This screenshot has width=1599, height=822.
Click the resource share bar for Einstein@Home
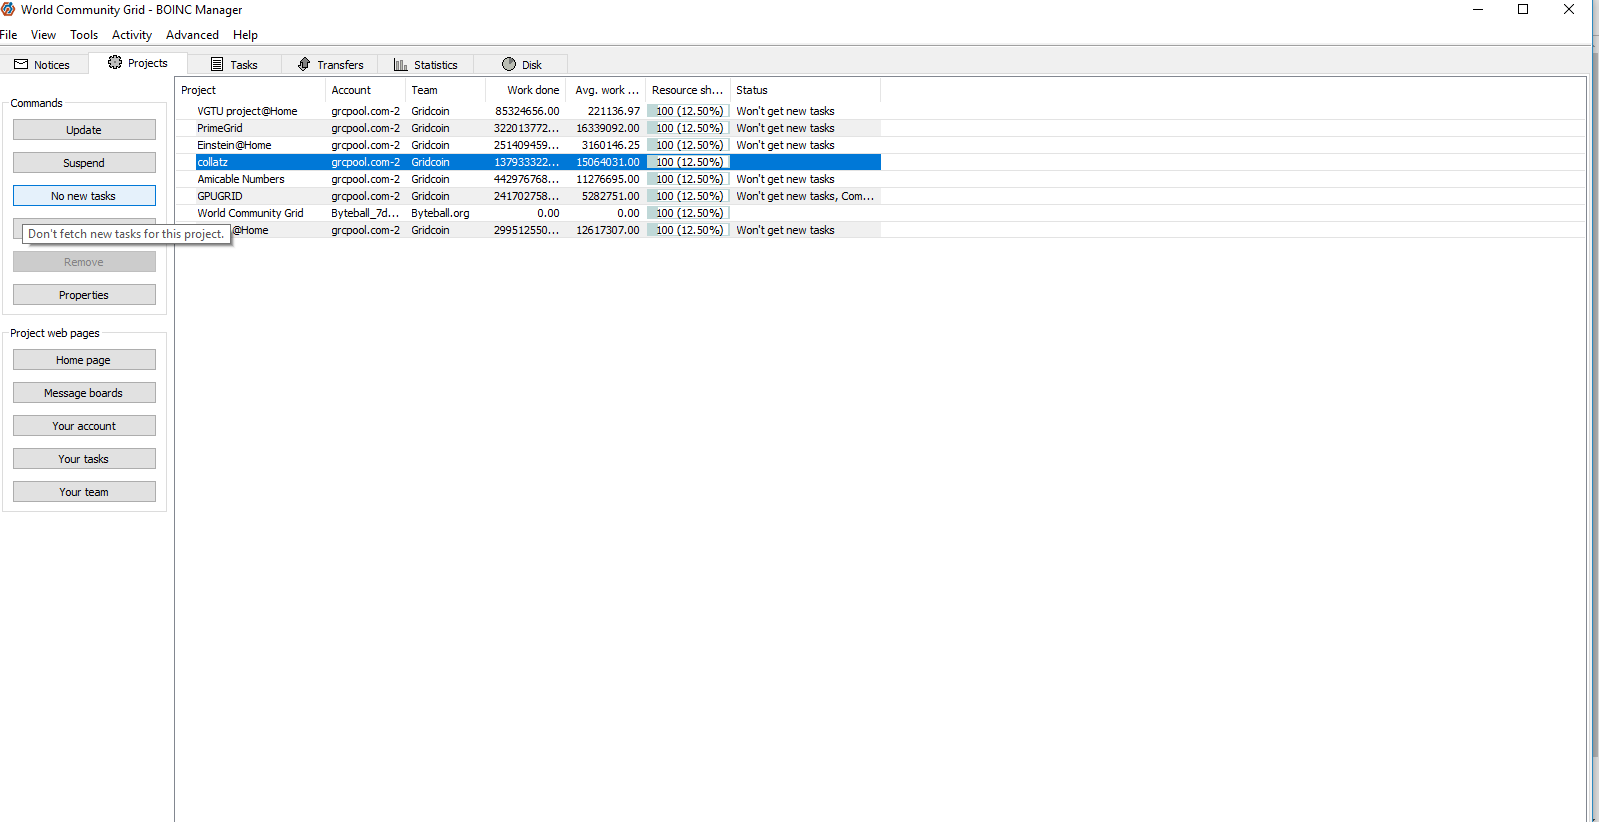click(688, 145)
